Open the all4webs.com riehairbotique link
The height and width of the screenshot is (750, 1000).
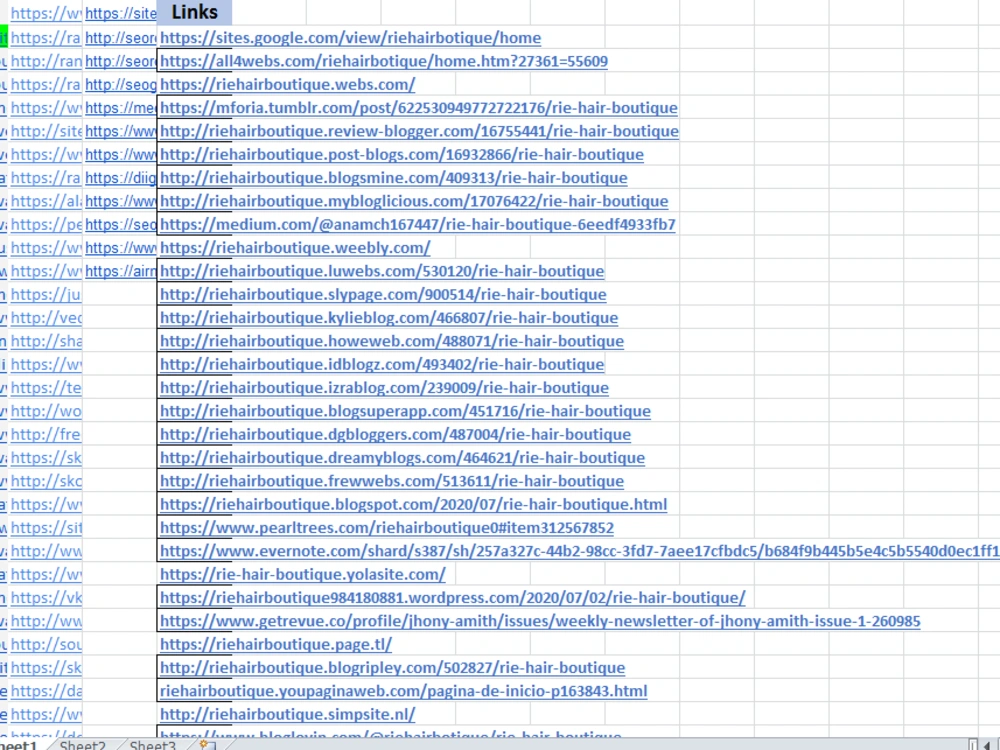tap(383, 61)
